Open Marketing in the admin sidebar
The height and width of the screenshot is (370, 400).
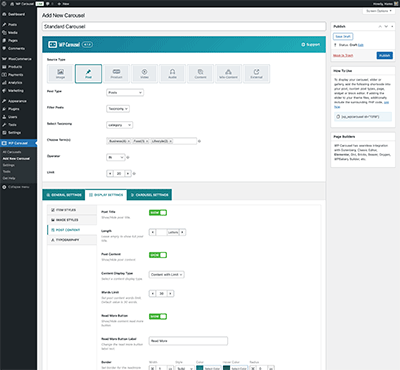(x=16, y=91)
